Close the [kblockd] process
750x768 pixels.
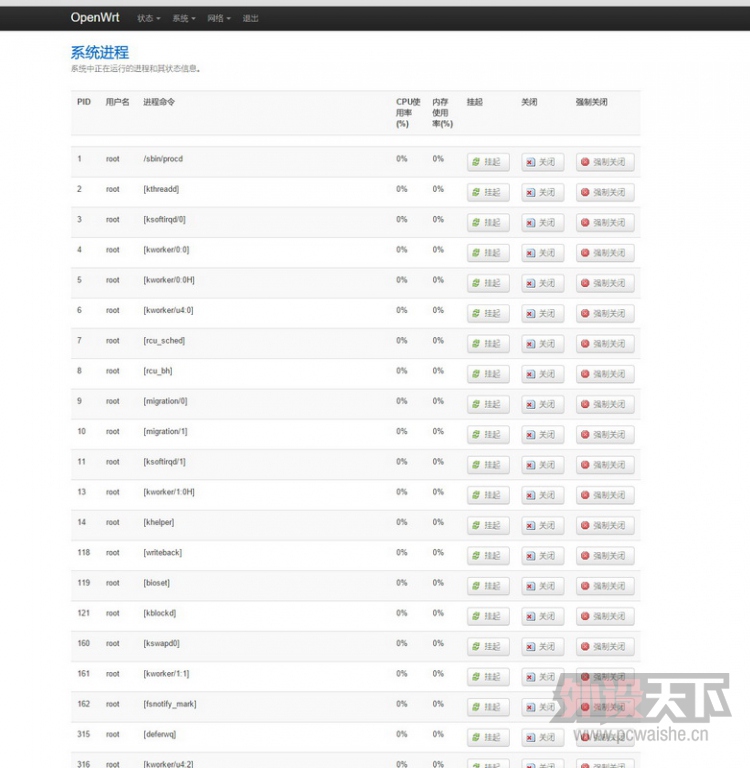542,616
